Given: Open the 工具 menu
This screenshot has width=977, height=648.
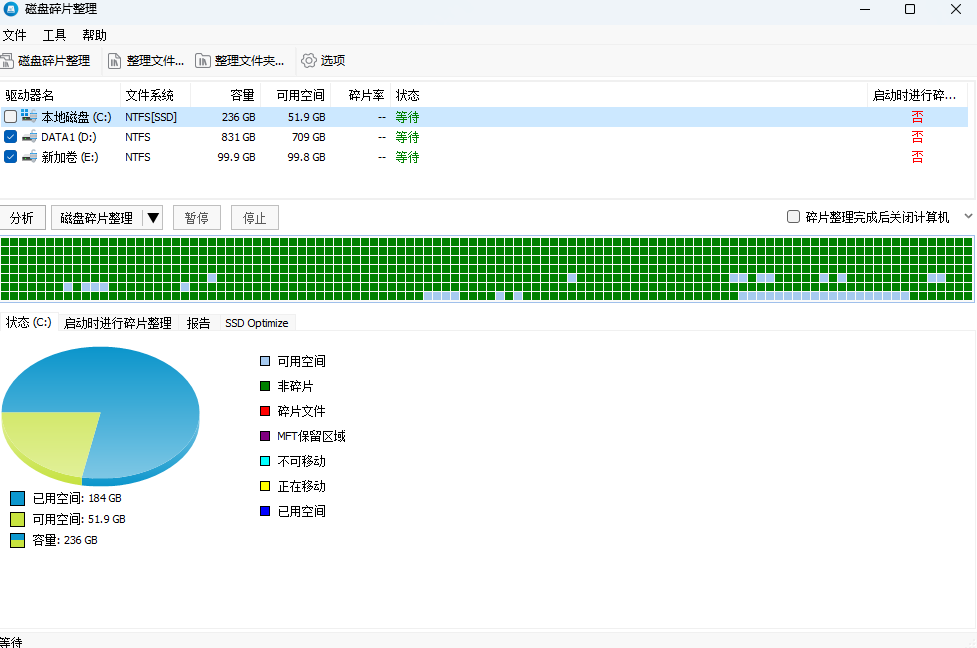Looking at the screenshot, I should pos(54,35).
